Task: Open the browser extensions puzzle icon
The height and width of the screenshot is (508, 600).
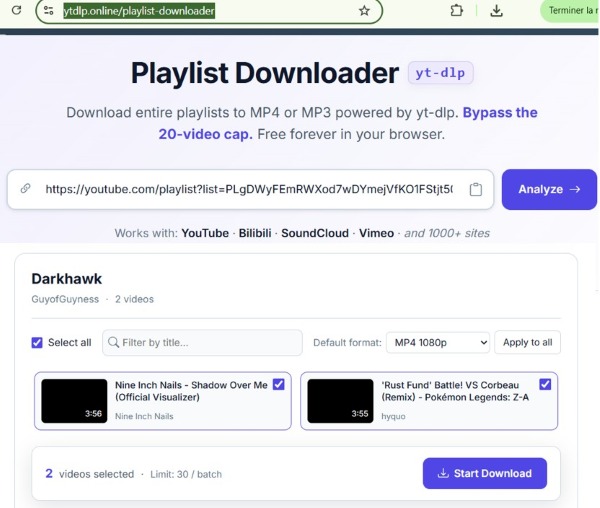Action: pyautogui.click(x=456, y=10)
